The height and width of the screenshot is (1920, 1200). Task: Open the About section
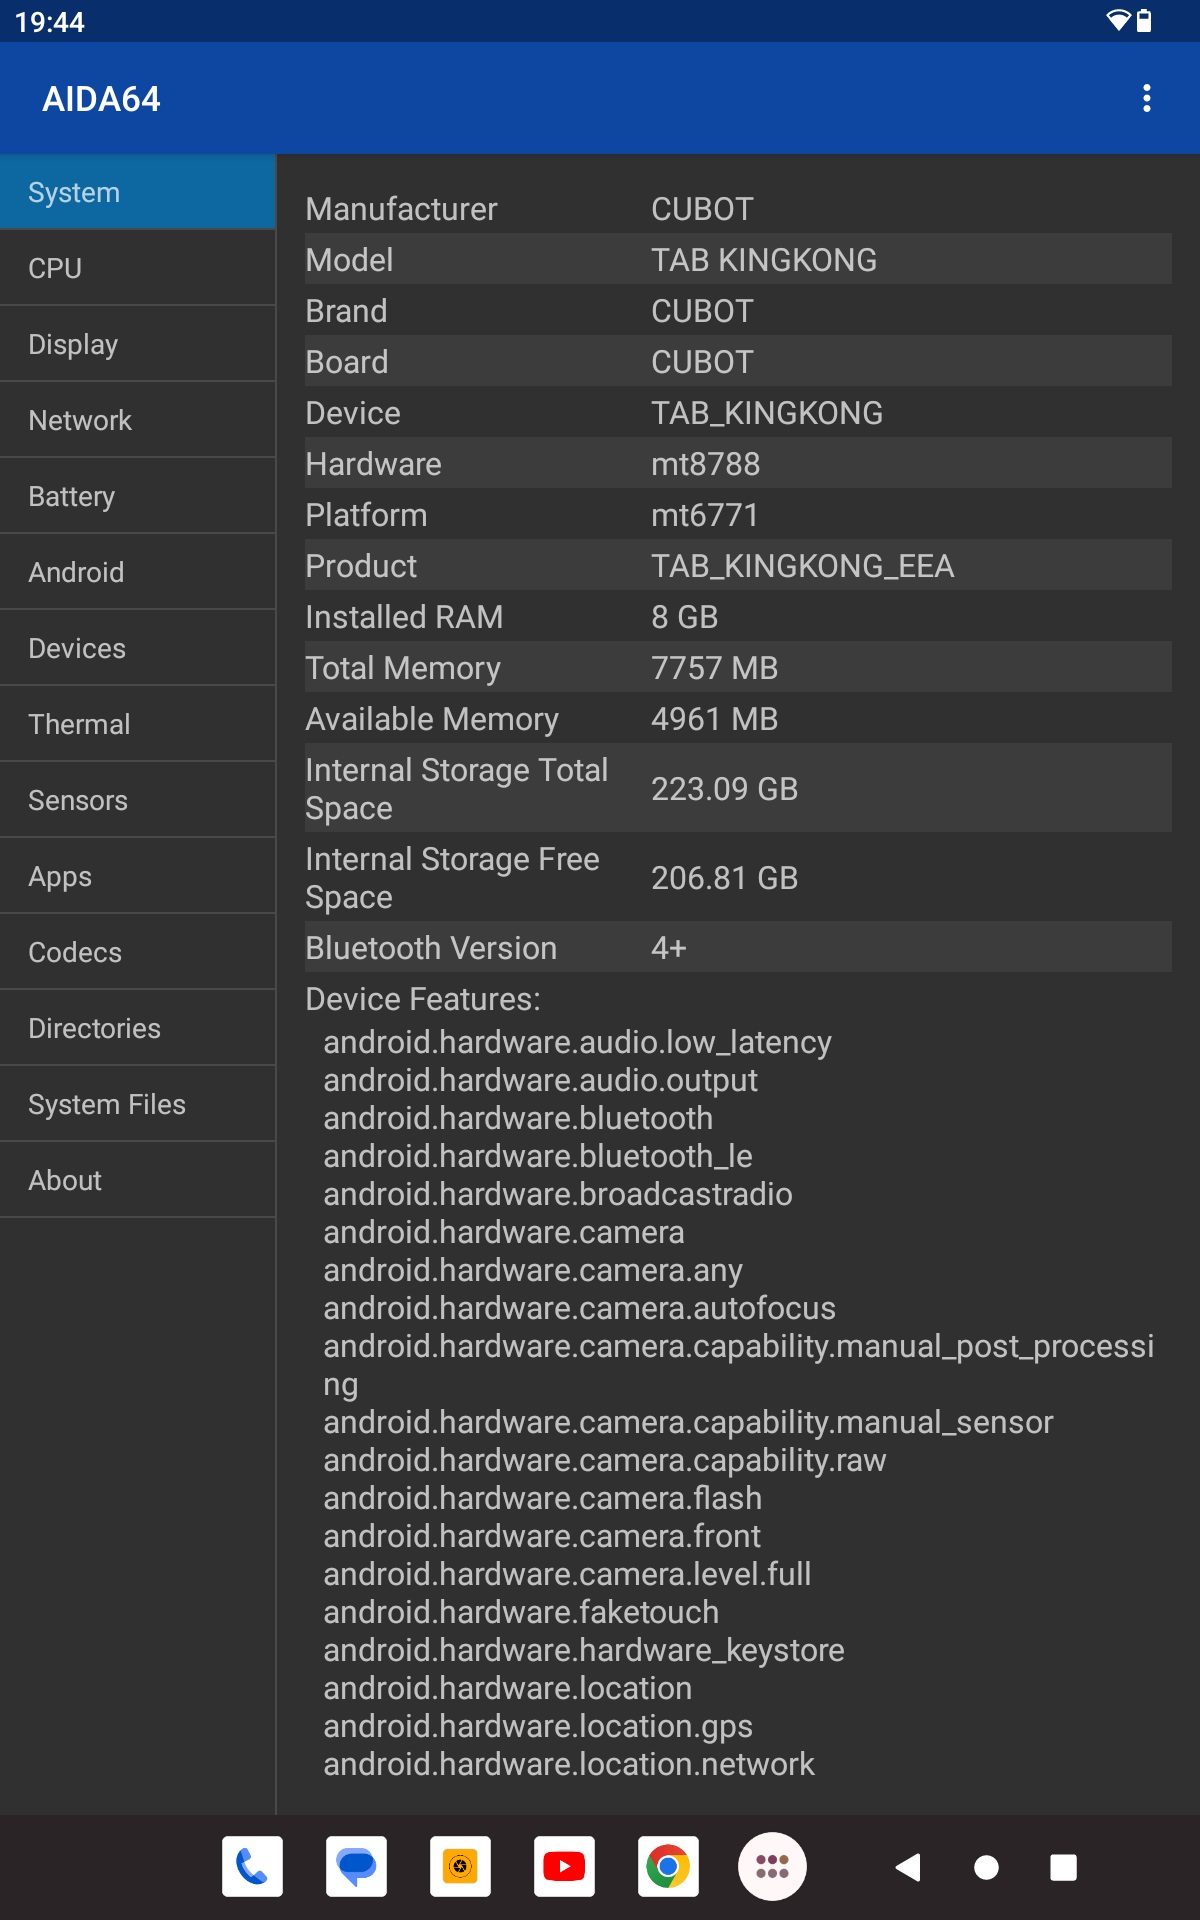coord(138,1180)
